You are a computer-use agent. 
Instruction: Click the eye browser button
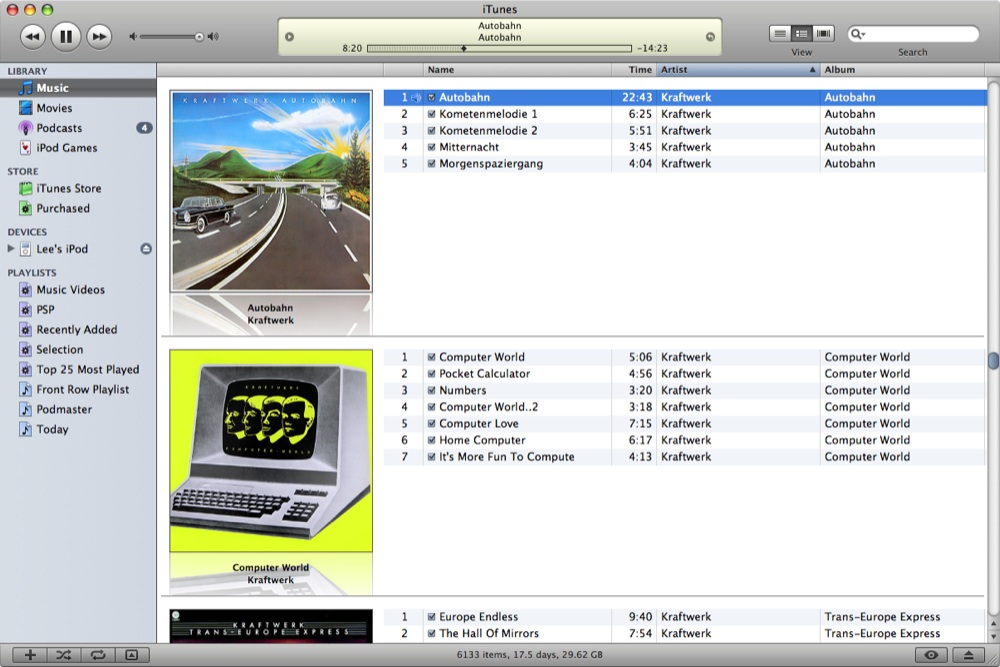click(931, 655)
